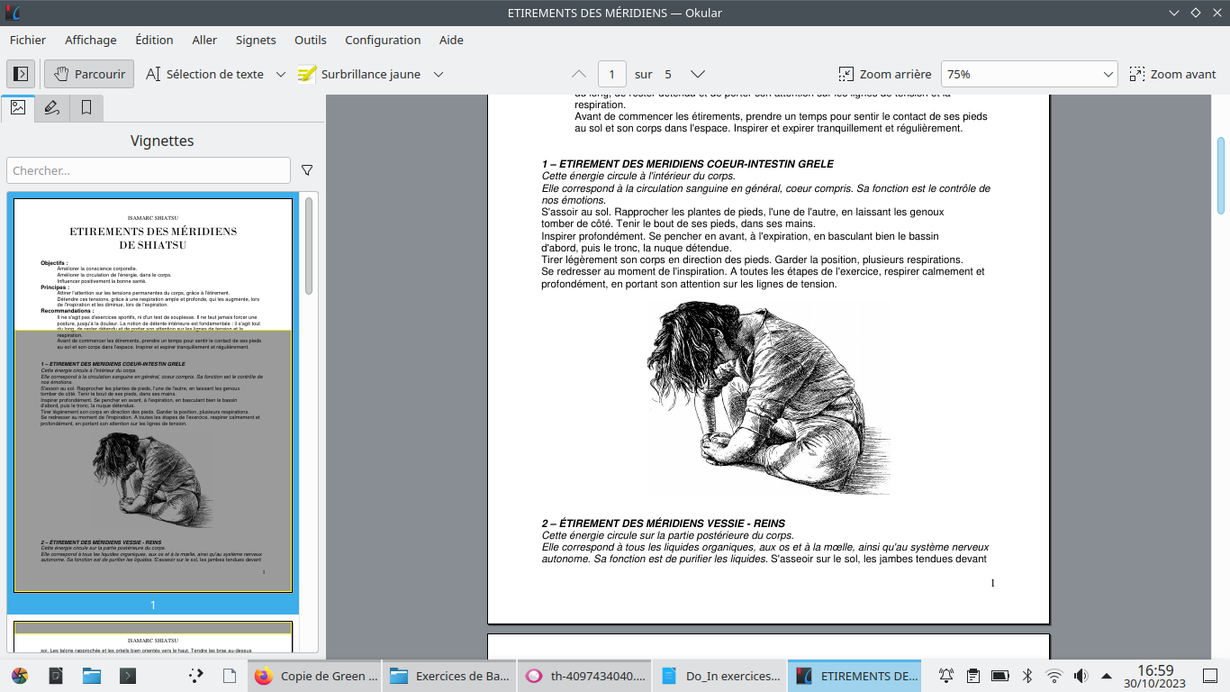1230x692 pixels.
Task: Open the 75% zoom level combo box
Action: pyautogui.click(x=1029, y=74)
